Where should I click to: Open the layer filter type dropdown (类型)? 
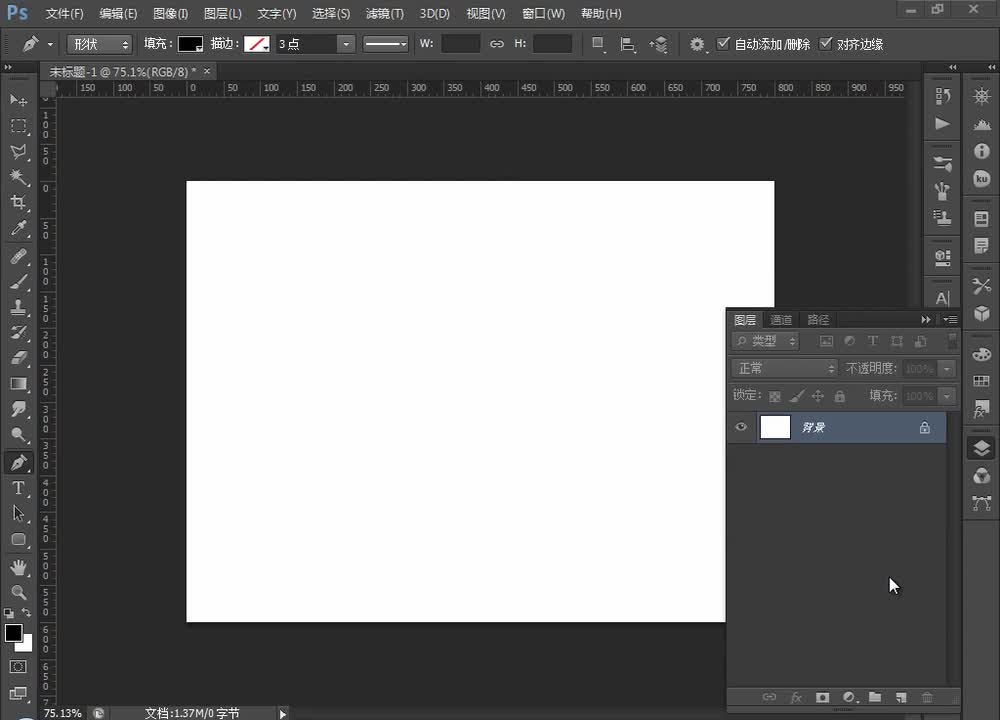coord(765,341)
